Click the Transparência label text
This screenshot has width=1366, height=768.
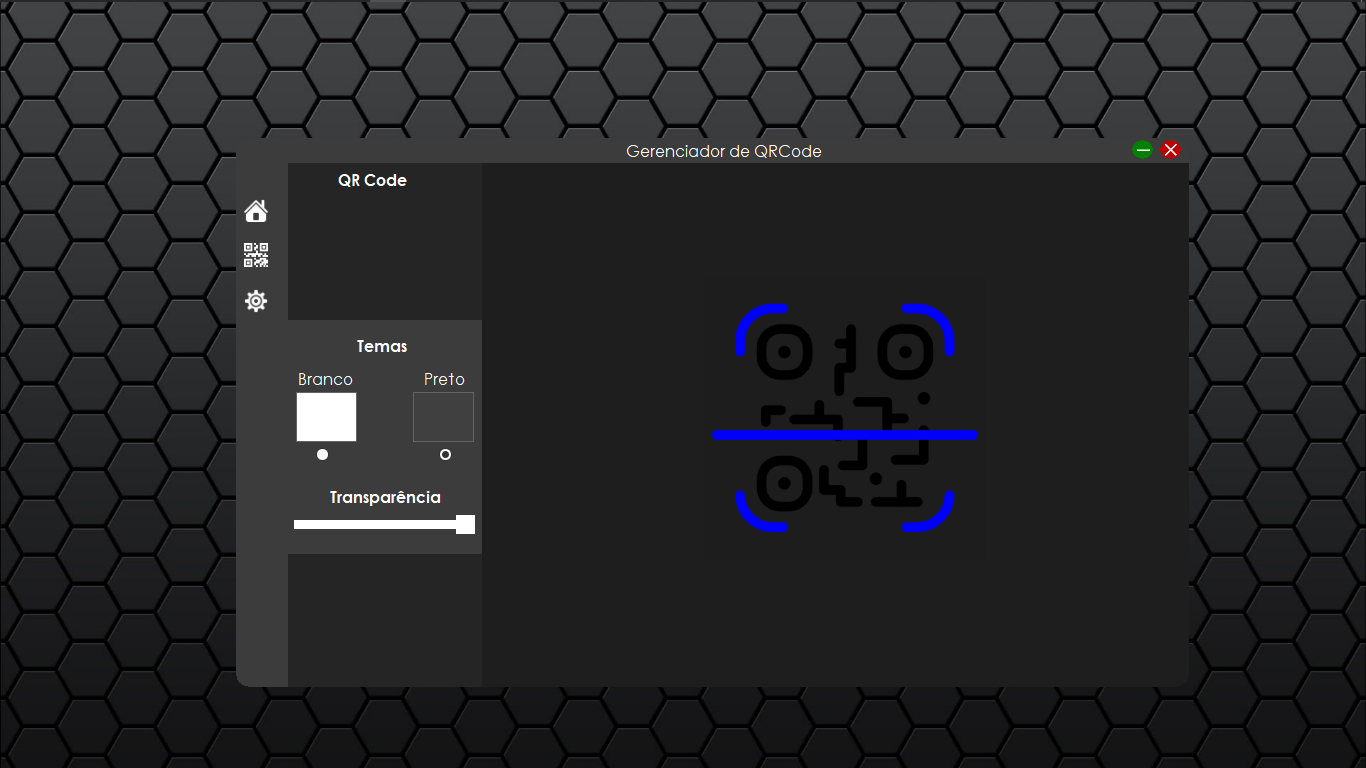click(x=385, y=498)
